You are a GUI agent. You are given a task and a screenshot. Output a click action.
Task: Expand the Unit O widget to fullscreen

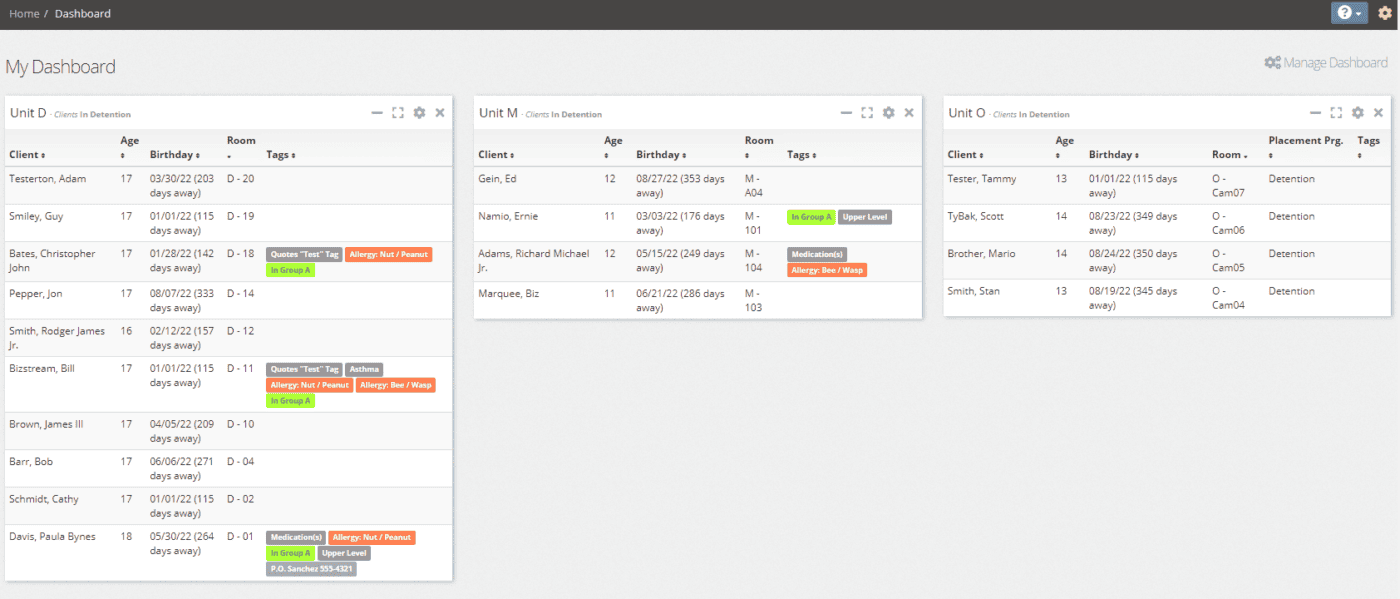(1336, 113)
